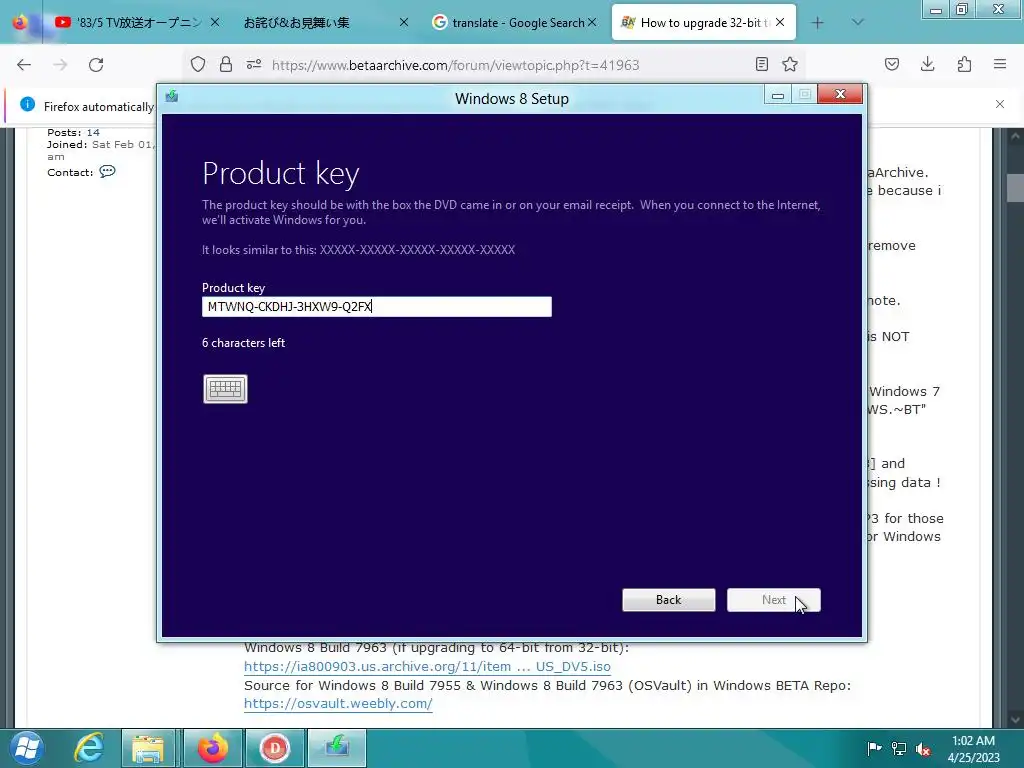Click the Setup title bar icon
The image size is (1024, 768).
[x=172, y=96]
